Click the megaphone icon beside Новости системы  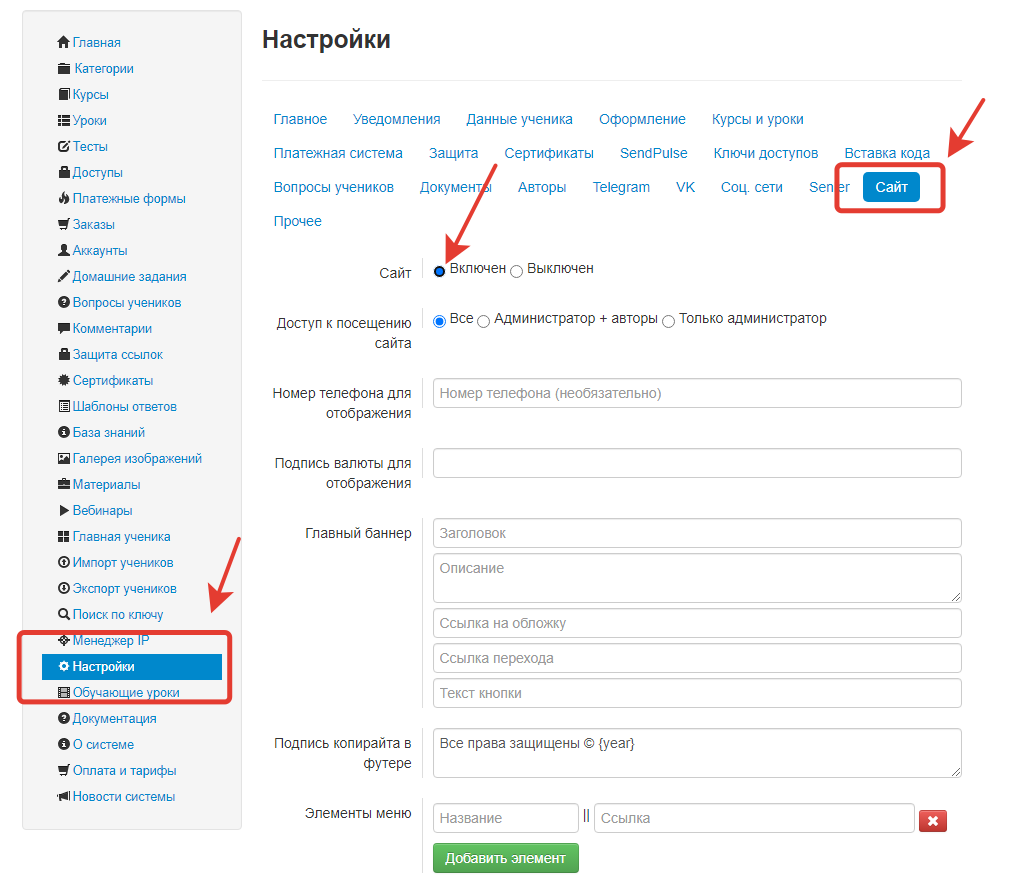point(64,796)
